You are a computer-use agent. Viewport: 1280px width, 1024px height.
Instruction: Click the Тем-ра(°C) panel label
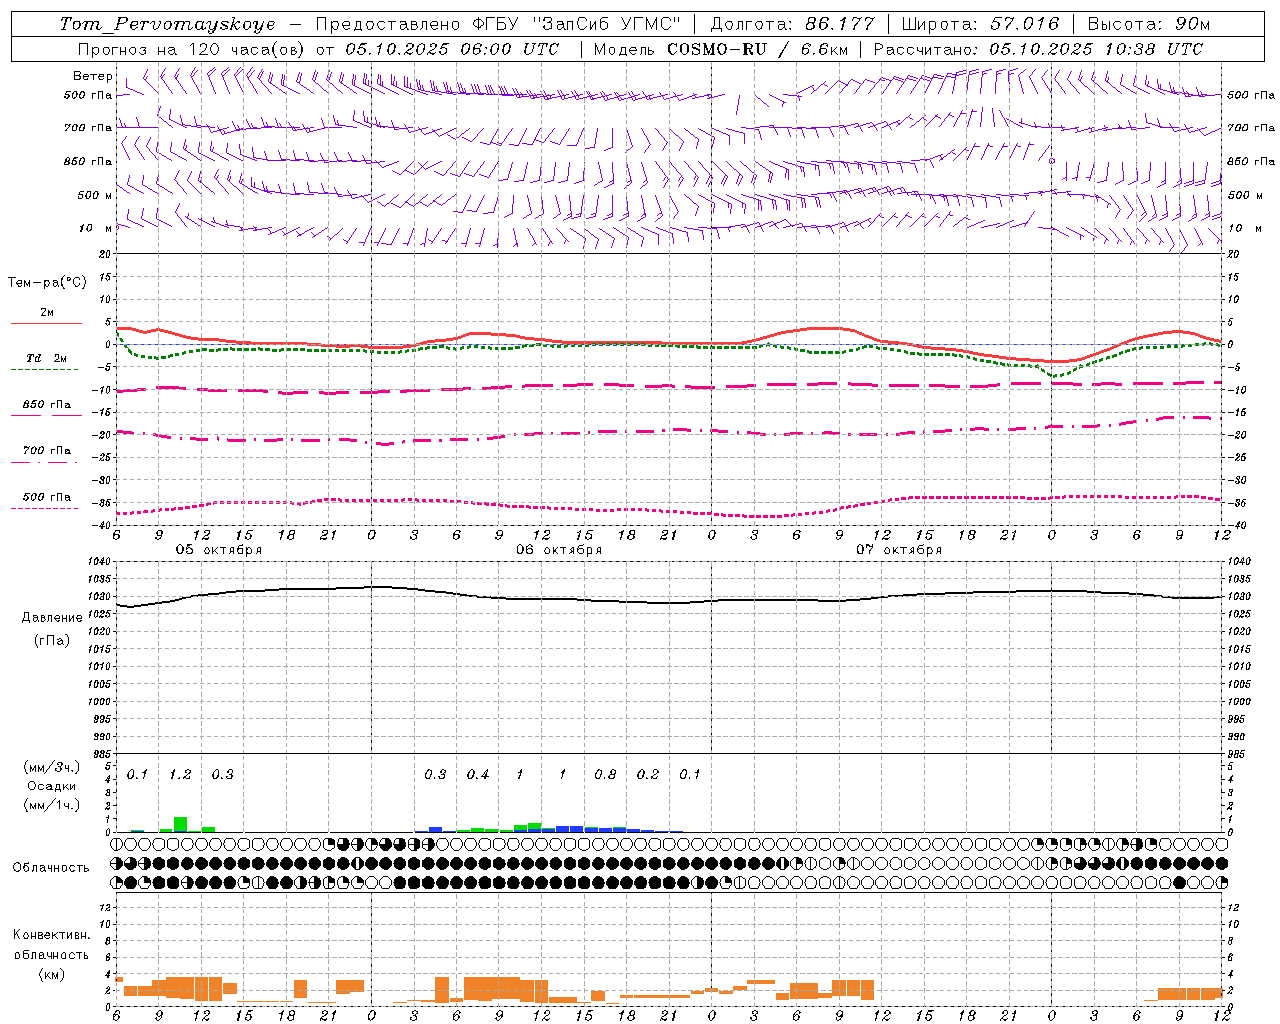47,283
